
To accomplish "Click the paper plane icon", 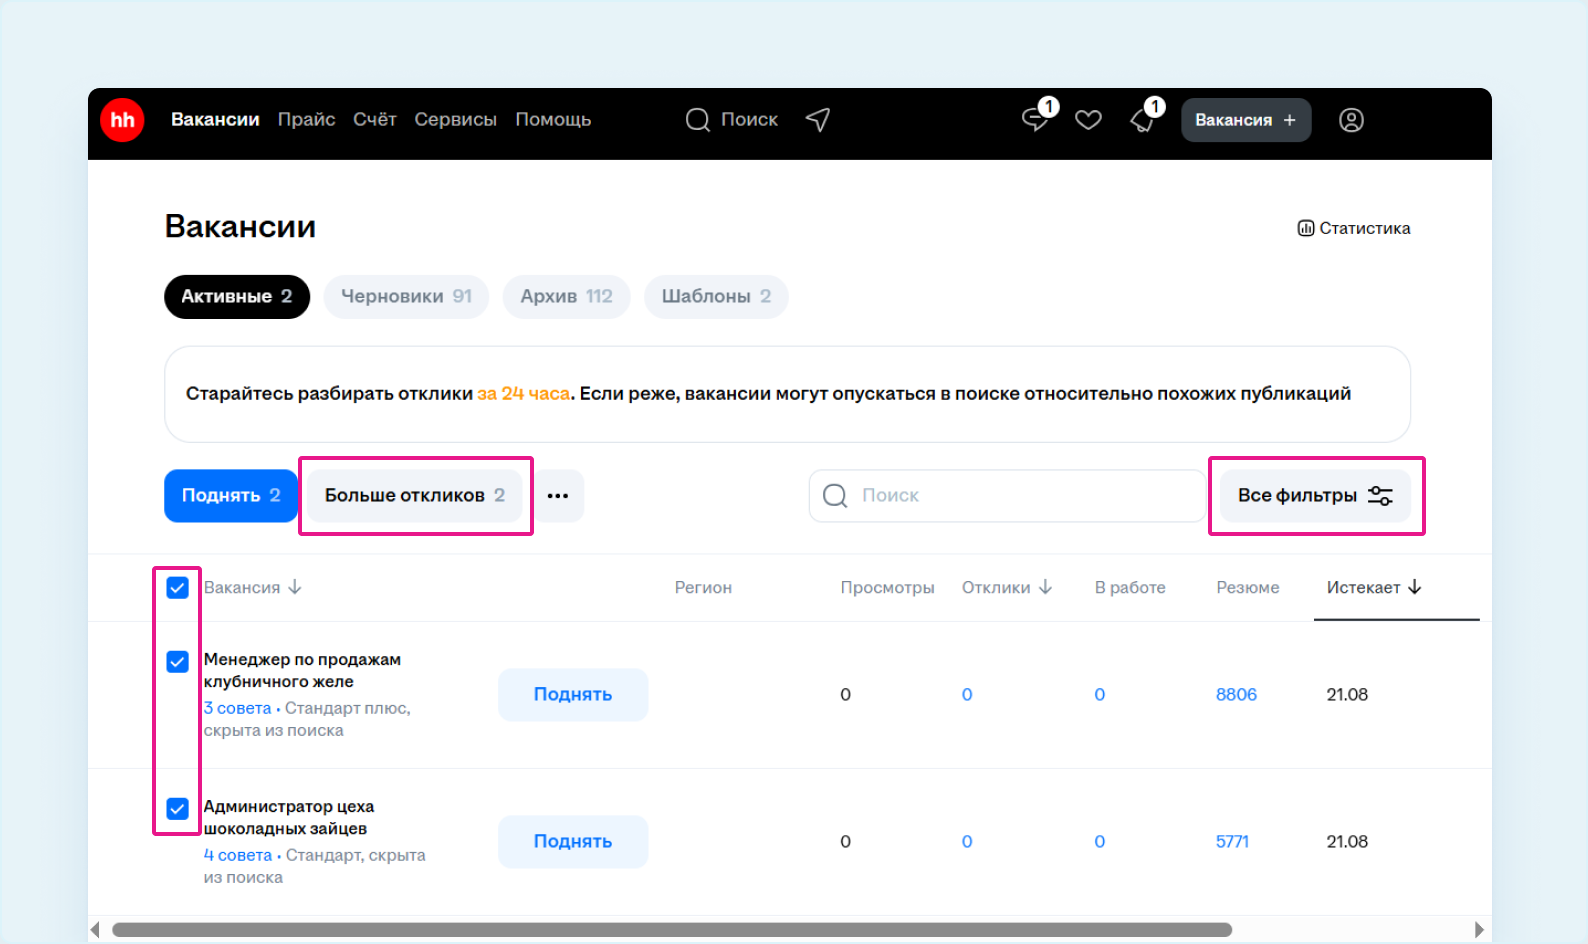I will click(x=818, y=120).
